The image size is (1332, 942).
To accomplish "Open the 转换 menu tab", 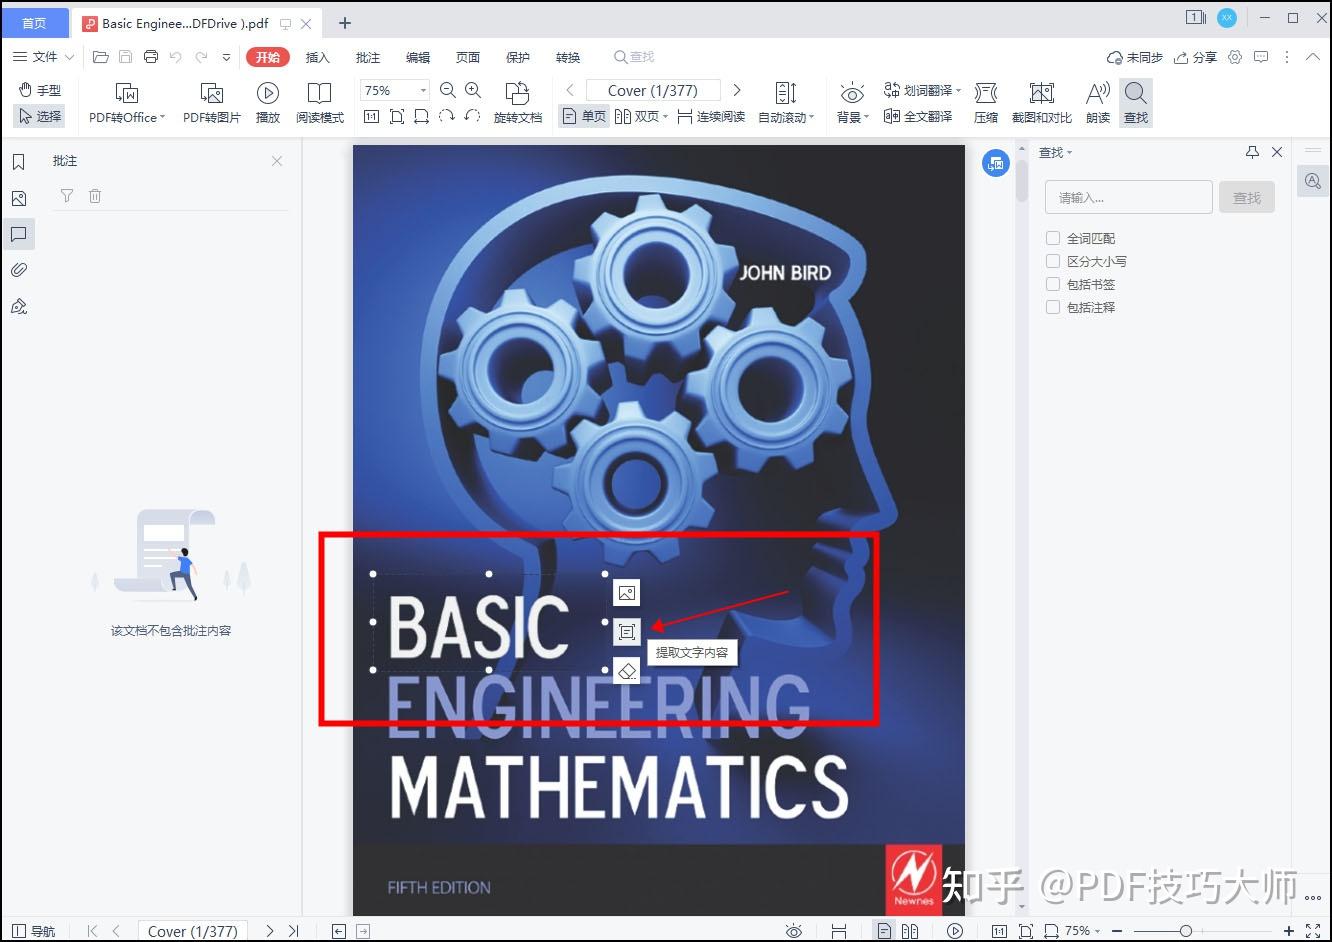I will point(568,57).
